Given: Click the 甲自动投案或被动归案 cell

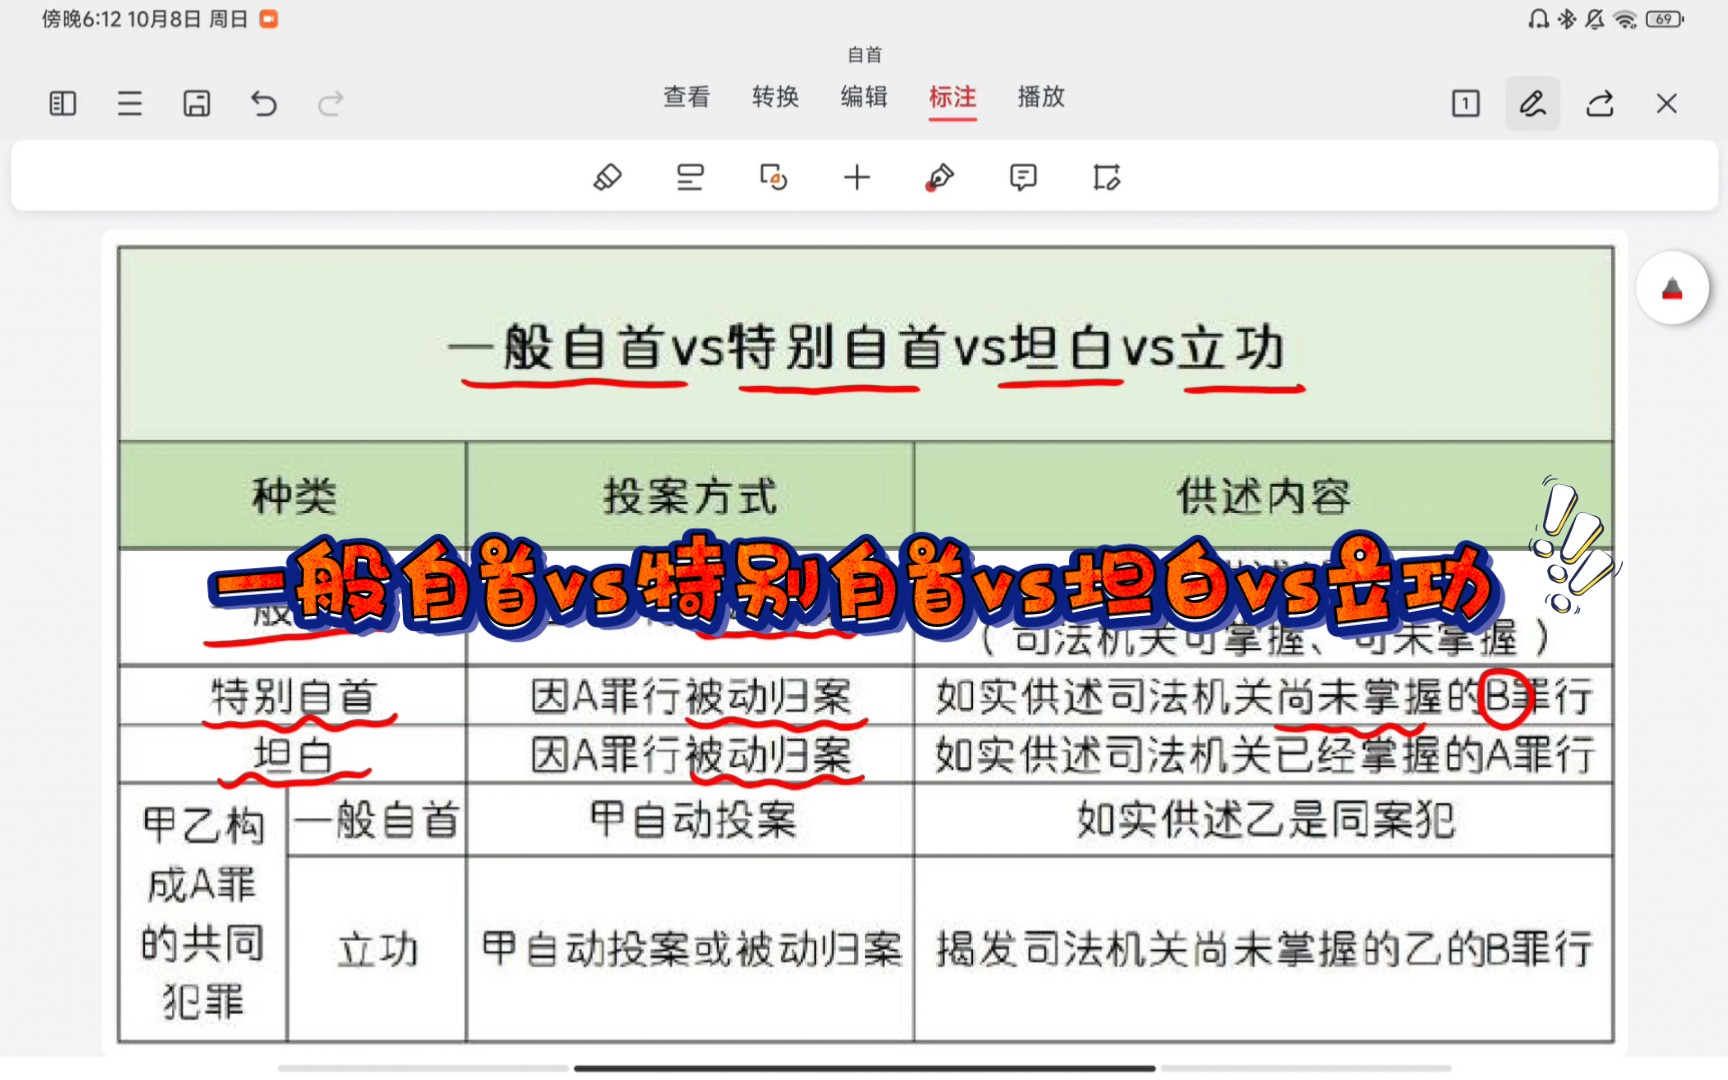Looking at the screenshot, I should pos(691,949).
